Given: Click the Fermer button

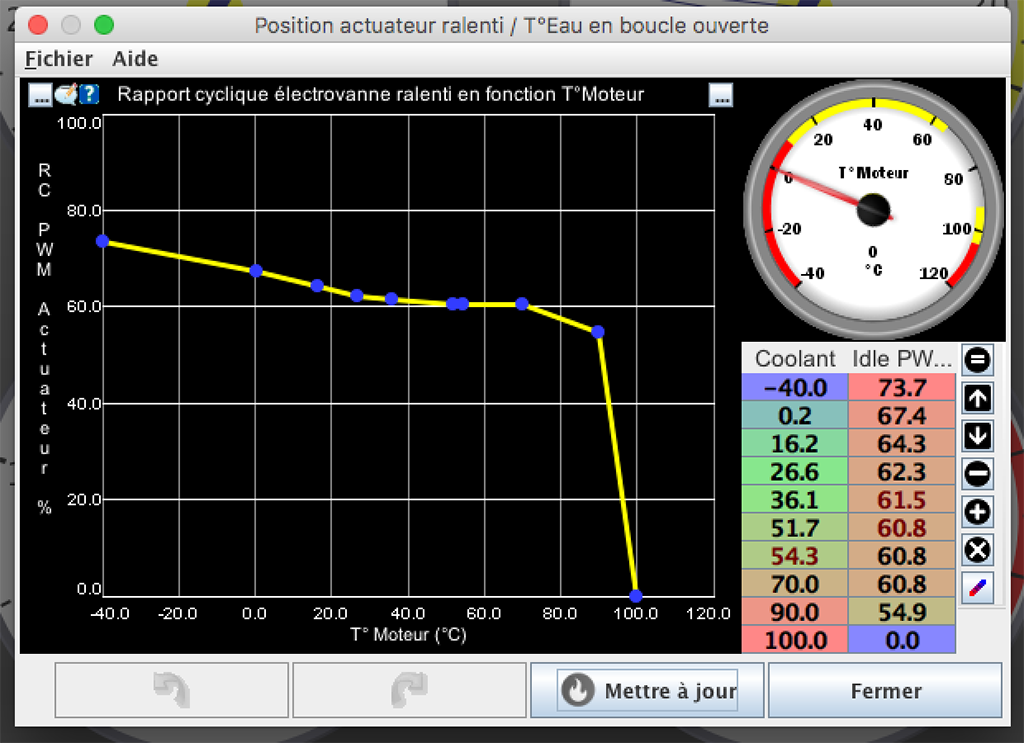Looking at the screenshot, I should [885, 691].
